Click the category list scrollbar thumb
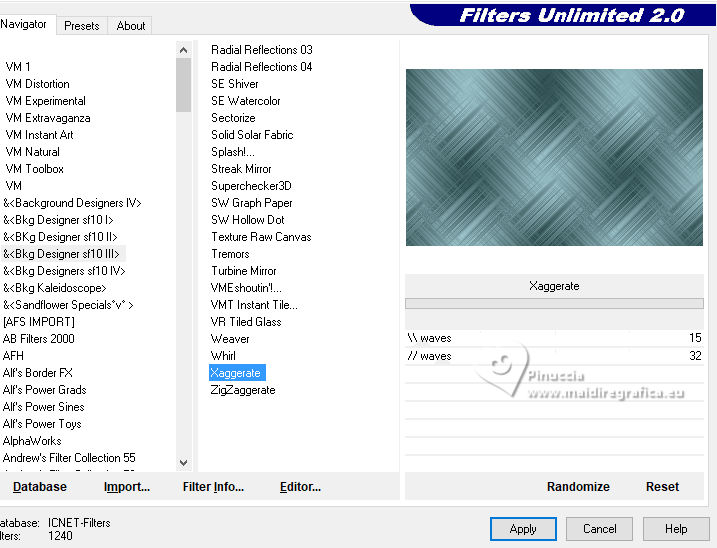This screenshot has width=717, height=548. (x=183, y=85)
